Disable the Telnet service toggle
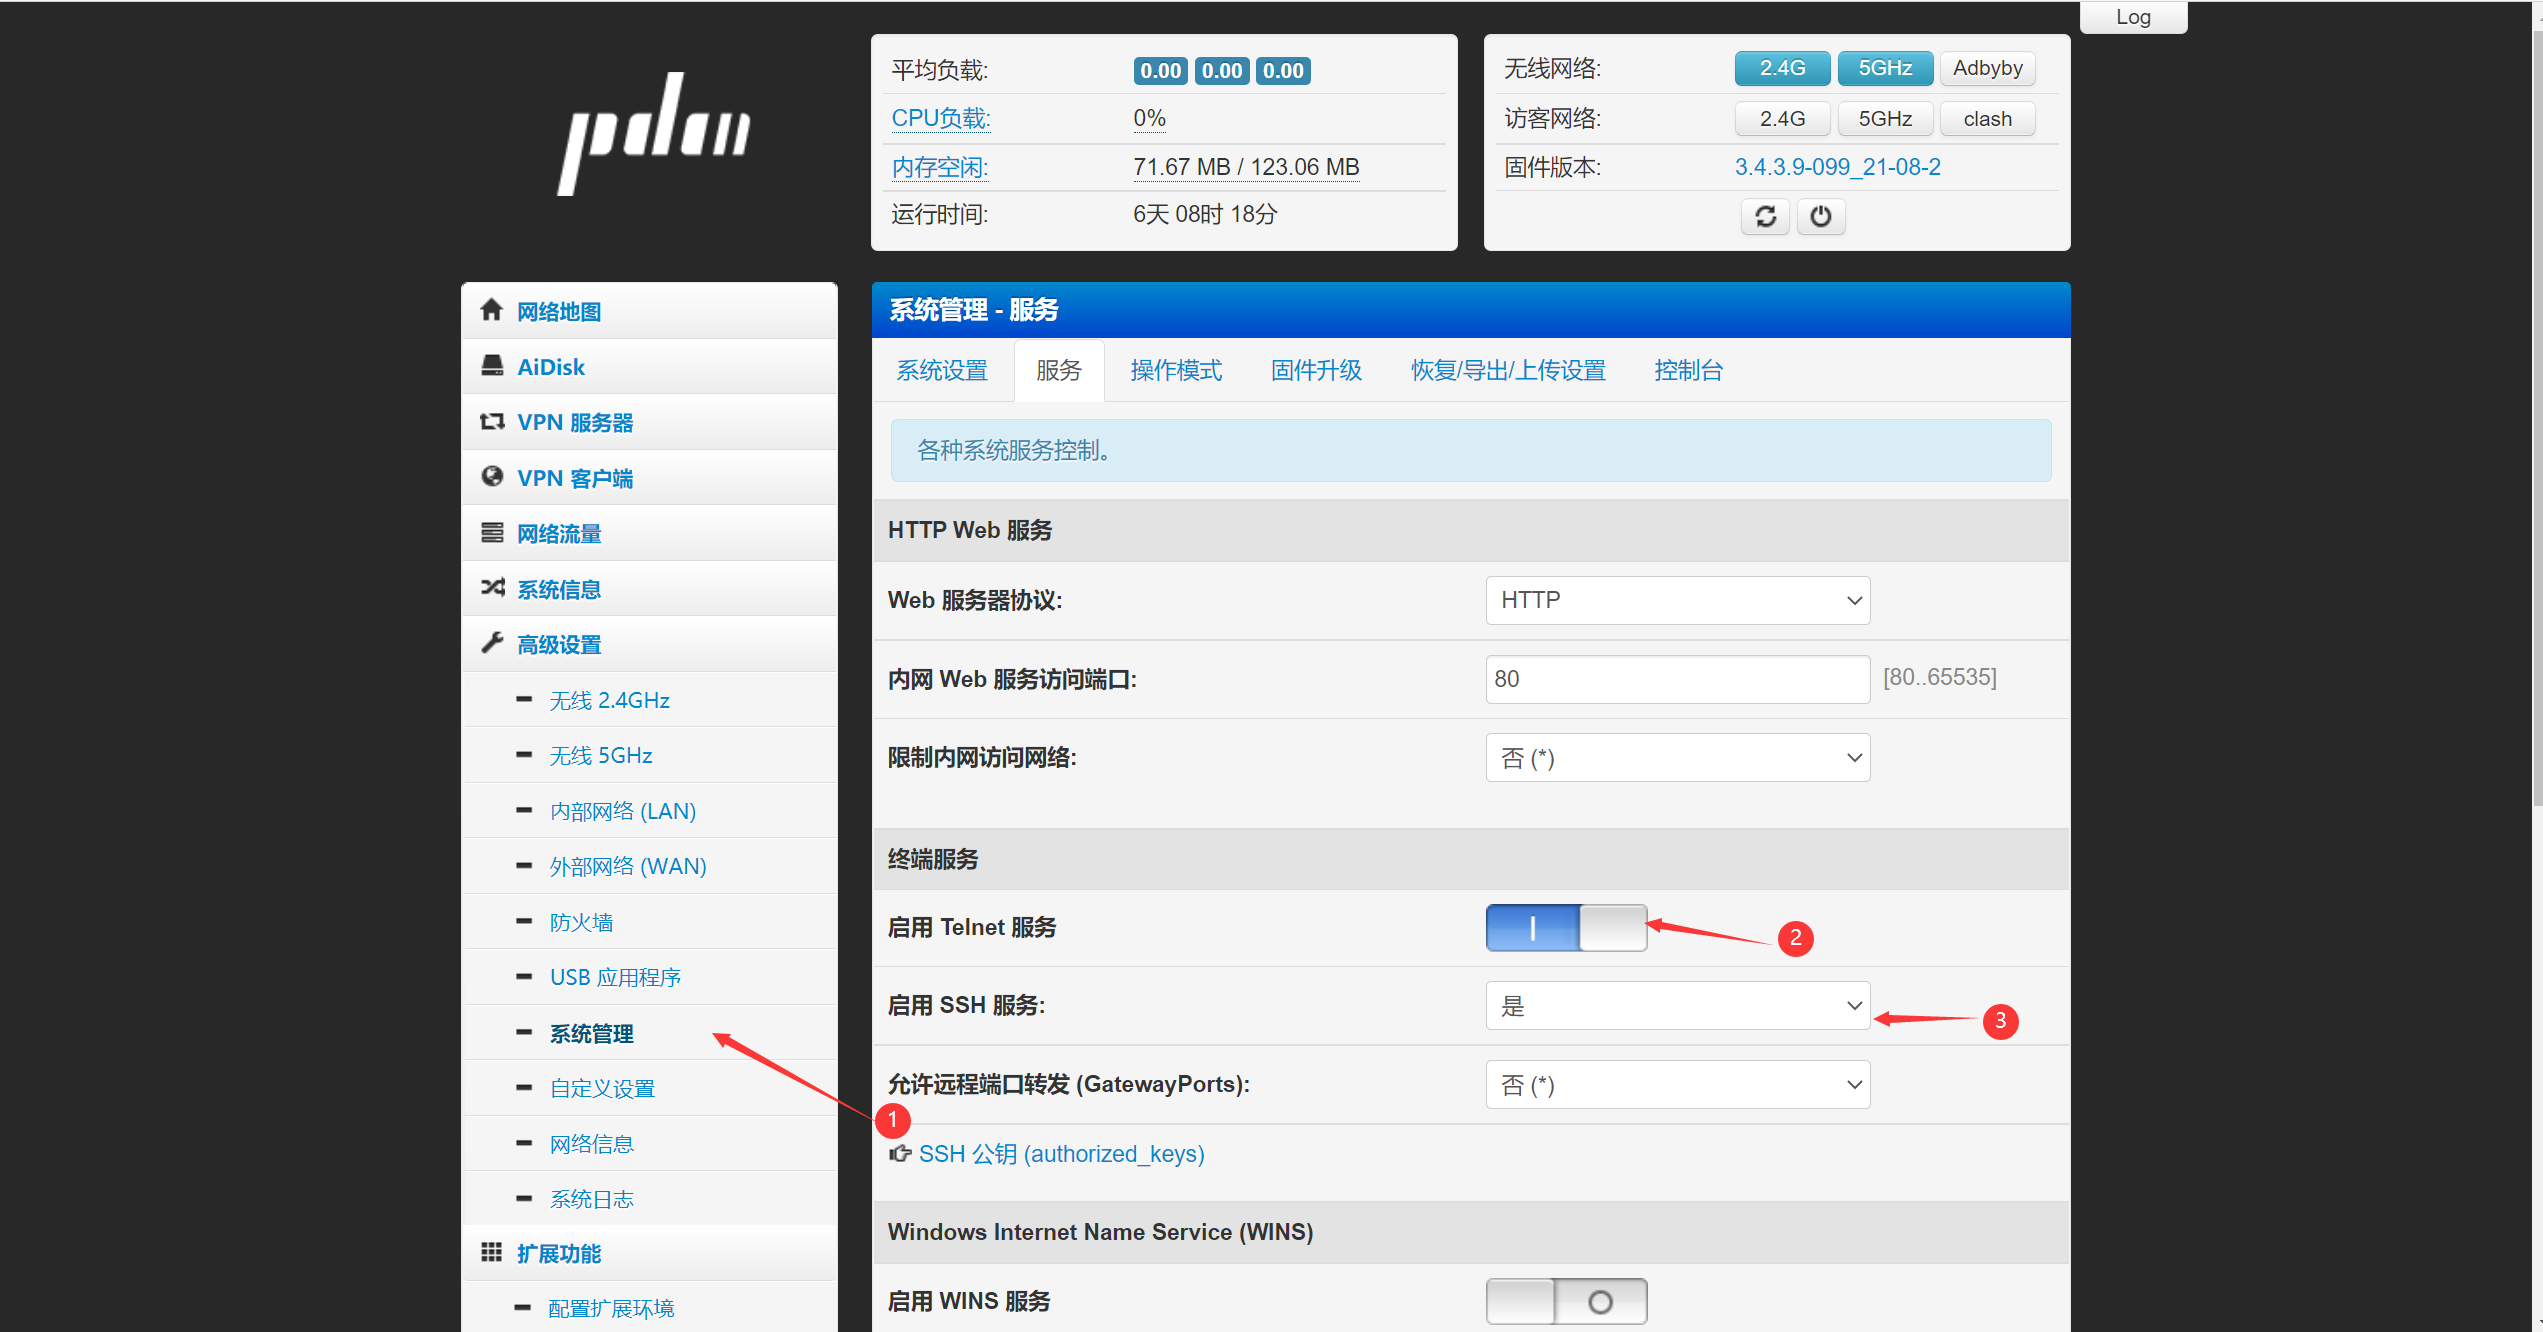 (1565, 928)
